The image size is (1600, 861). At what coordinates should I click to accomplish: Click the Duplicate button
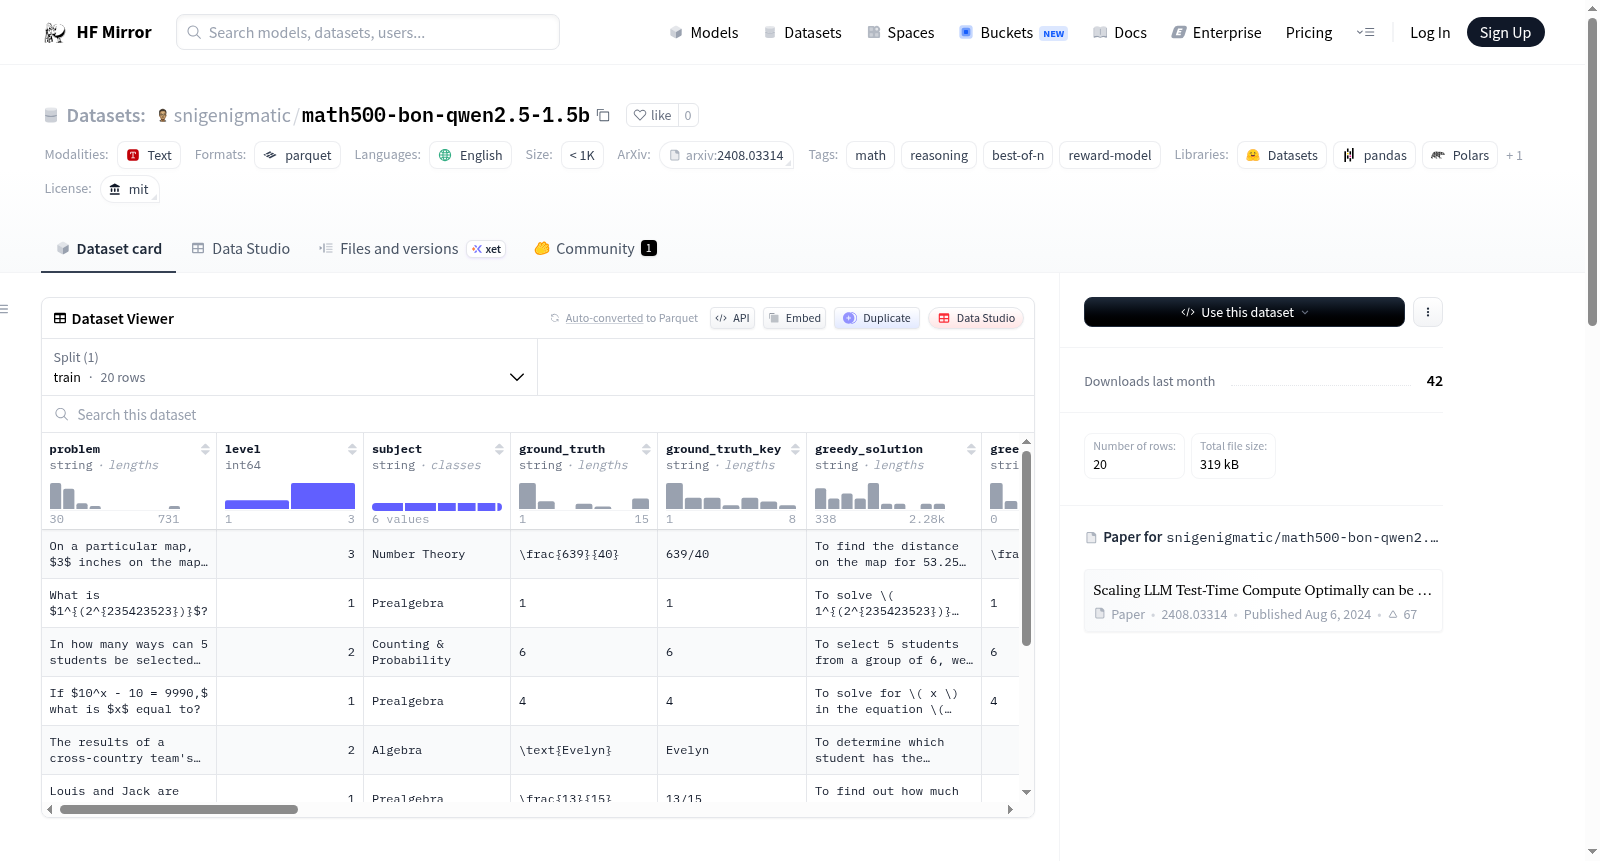click(x=877, y=318)
